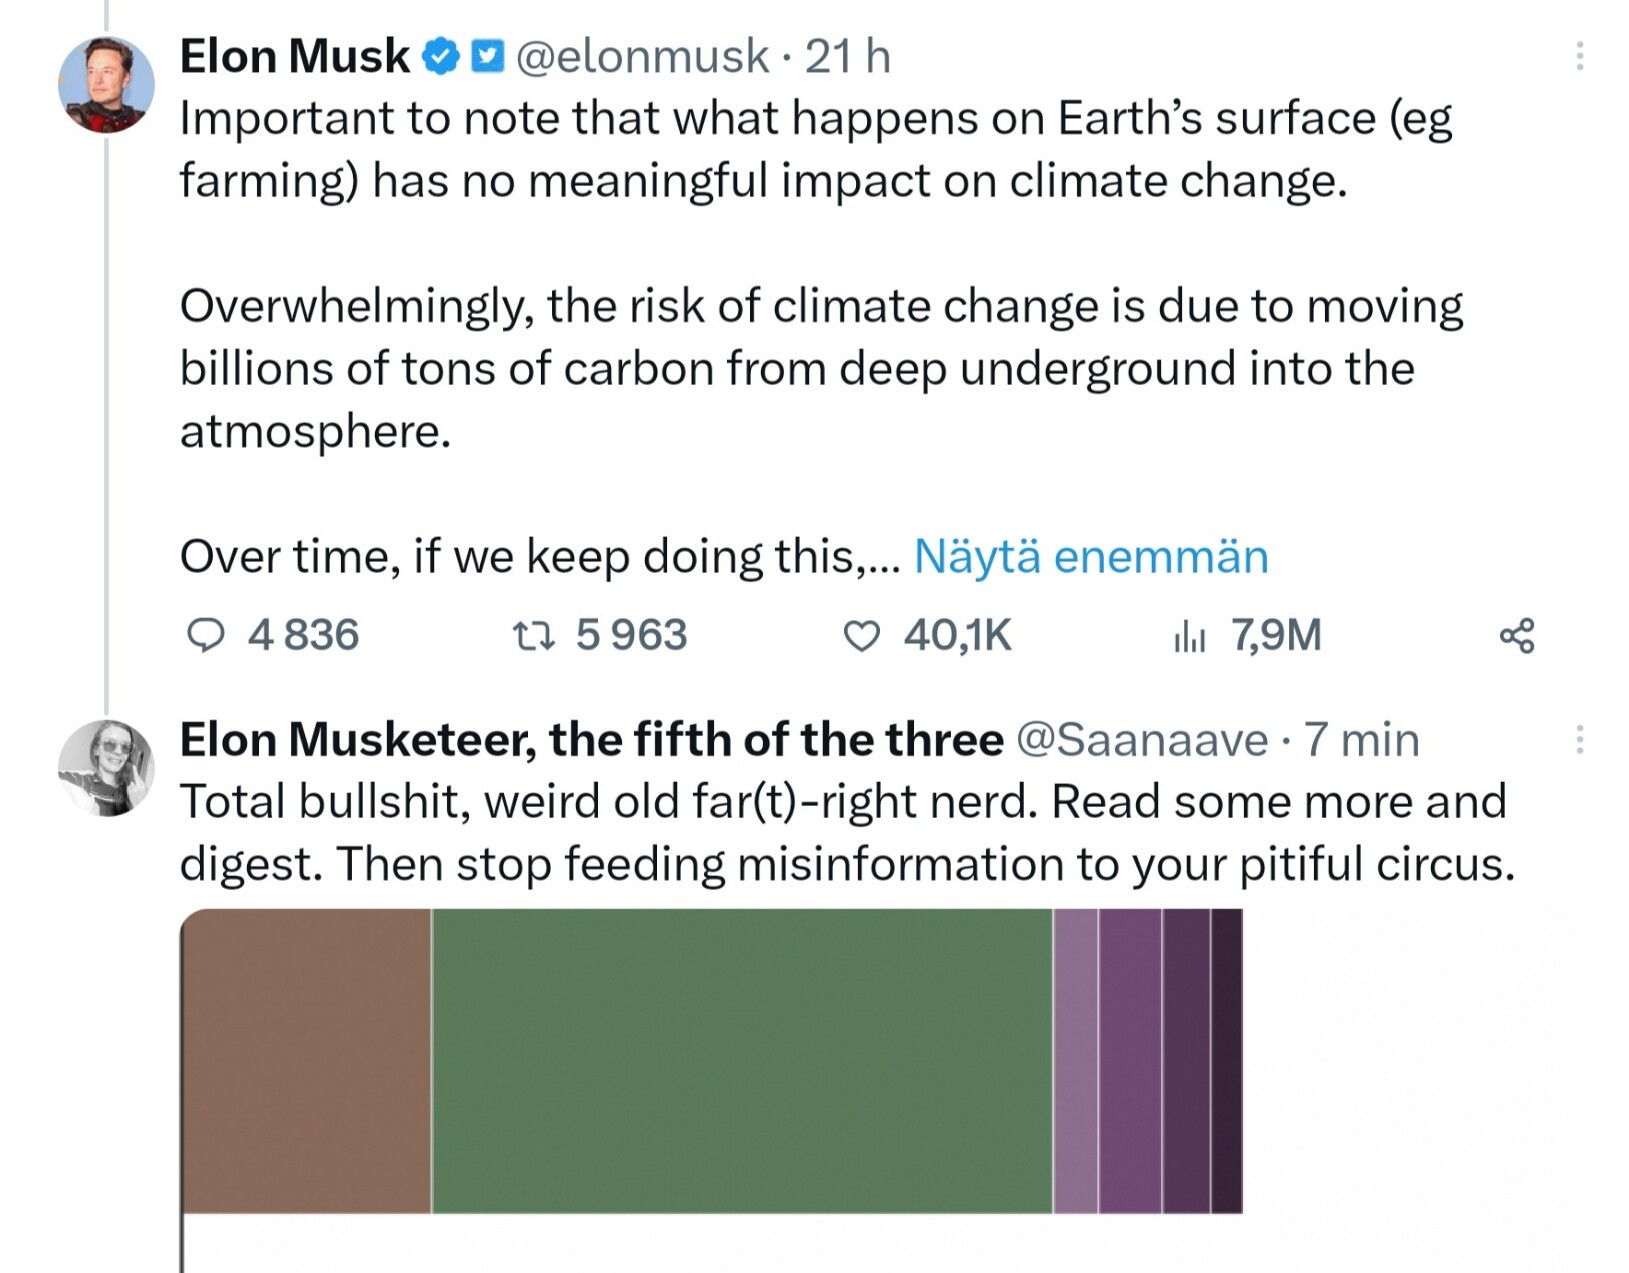This screenshot has width=1629, height=1273.
Task: Click the reply bubble icon showing 4 836
Action: pyautogui.click(x=206, y=635)
